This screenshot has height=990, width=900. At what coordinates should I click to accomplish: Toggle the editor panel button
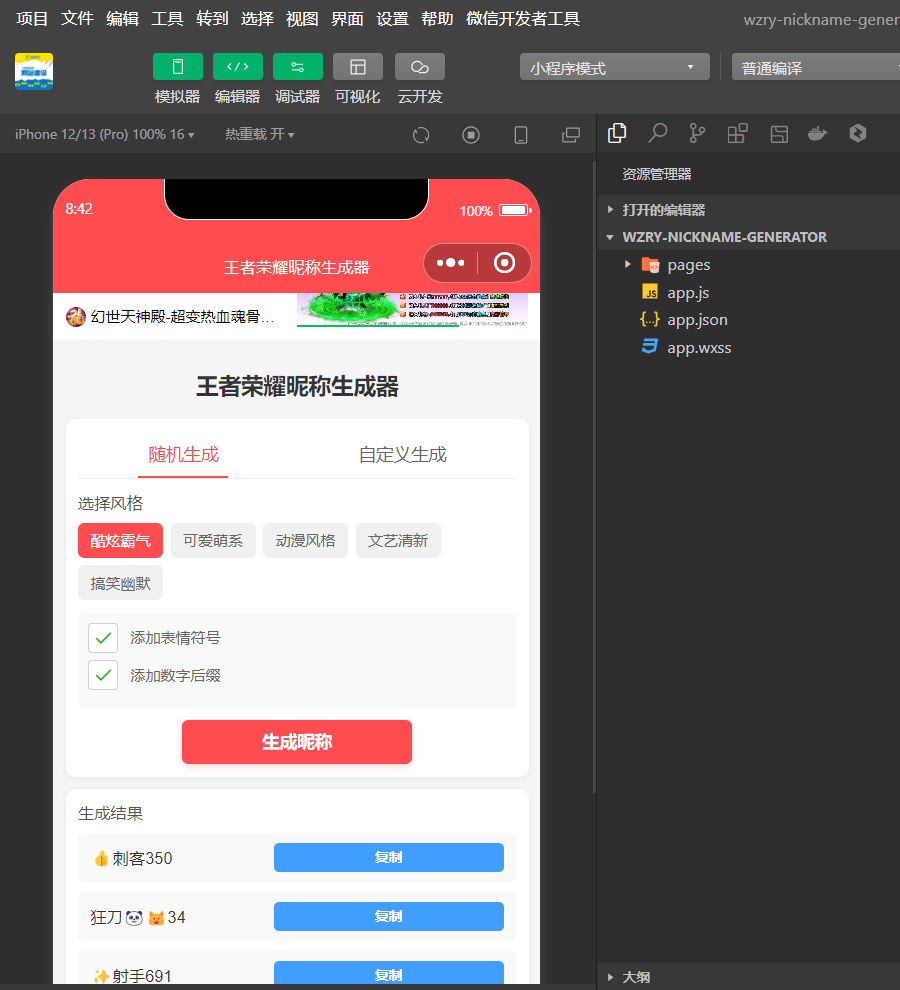pos(237,67)
